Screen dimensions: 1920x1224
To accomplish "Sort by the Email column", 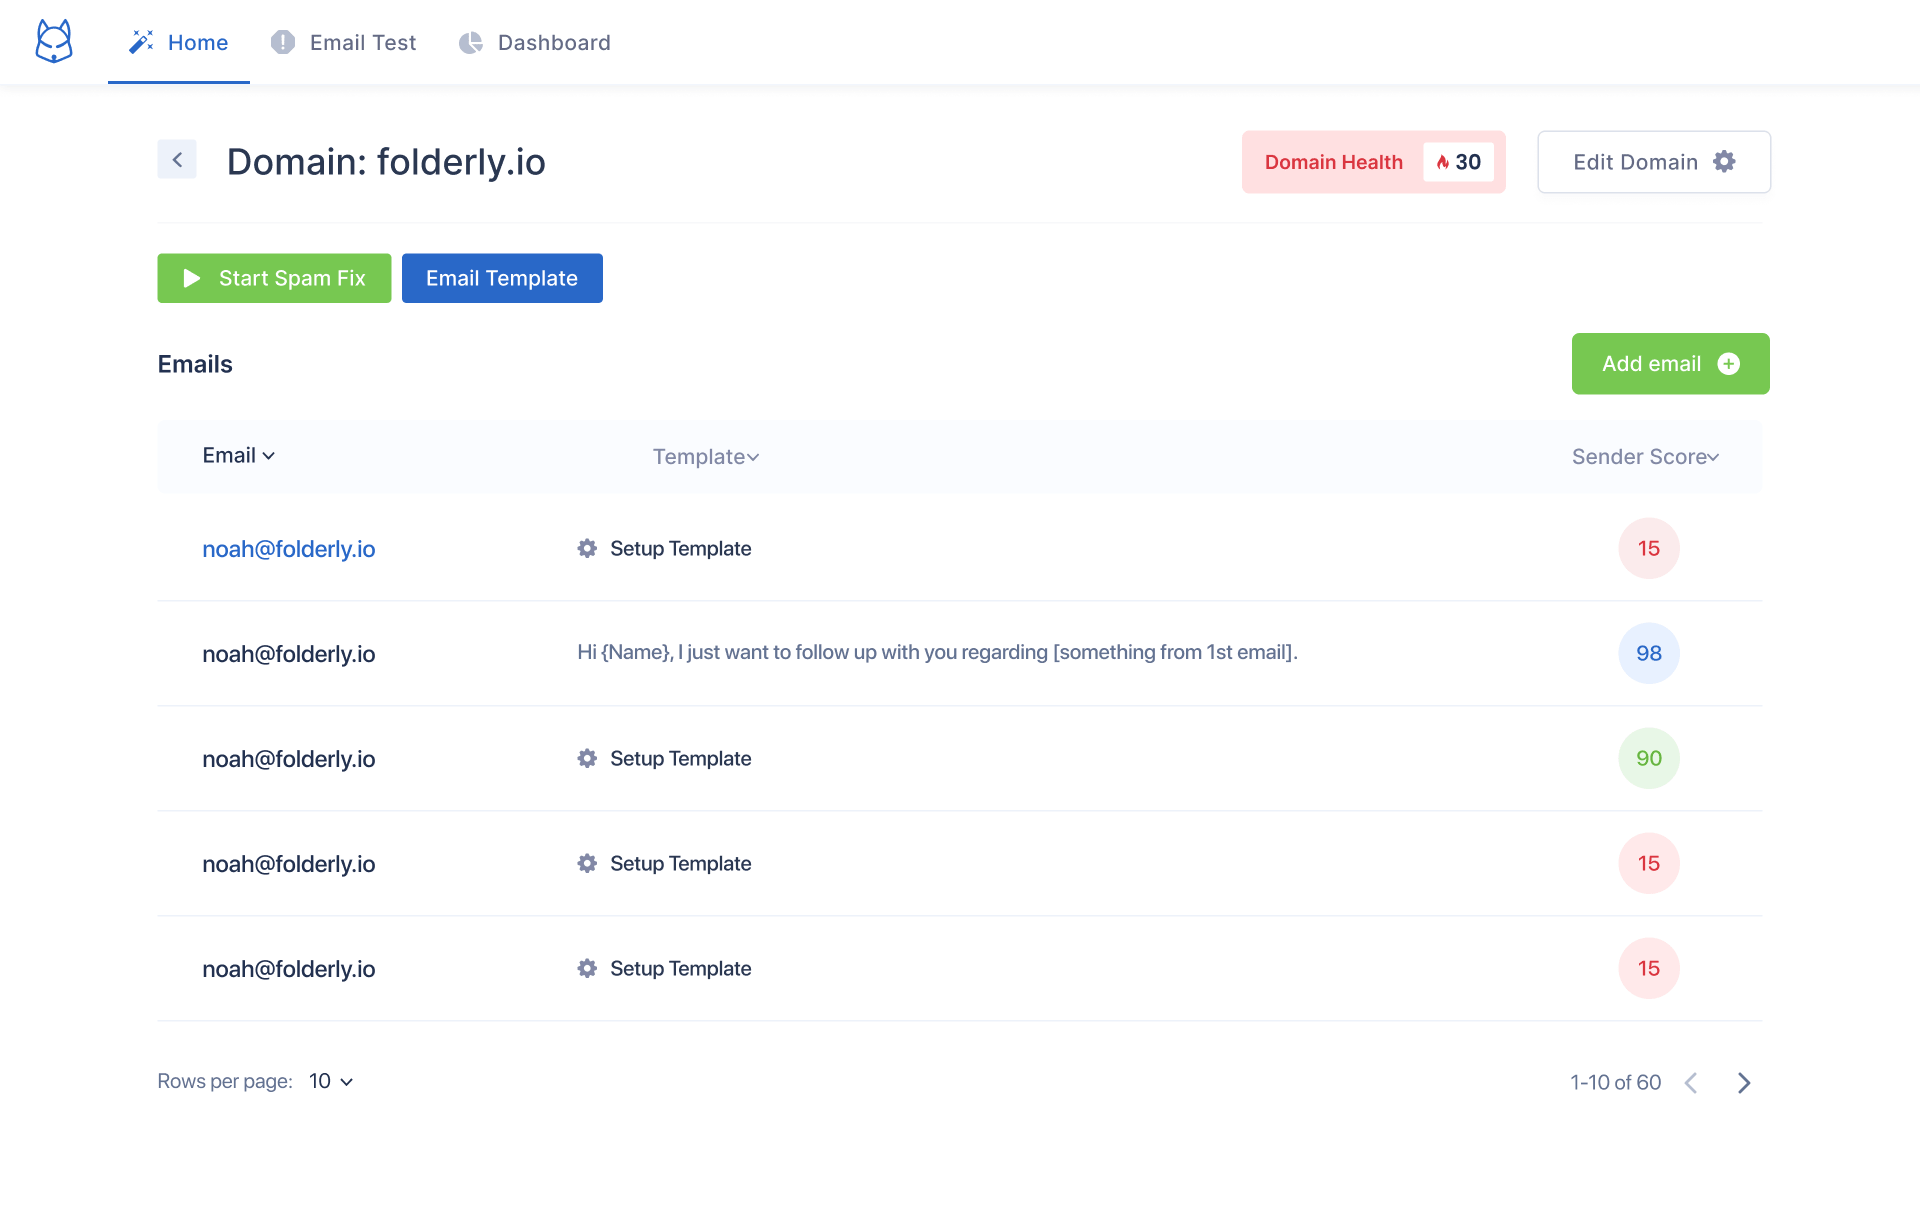I will [x=239, y=456].
